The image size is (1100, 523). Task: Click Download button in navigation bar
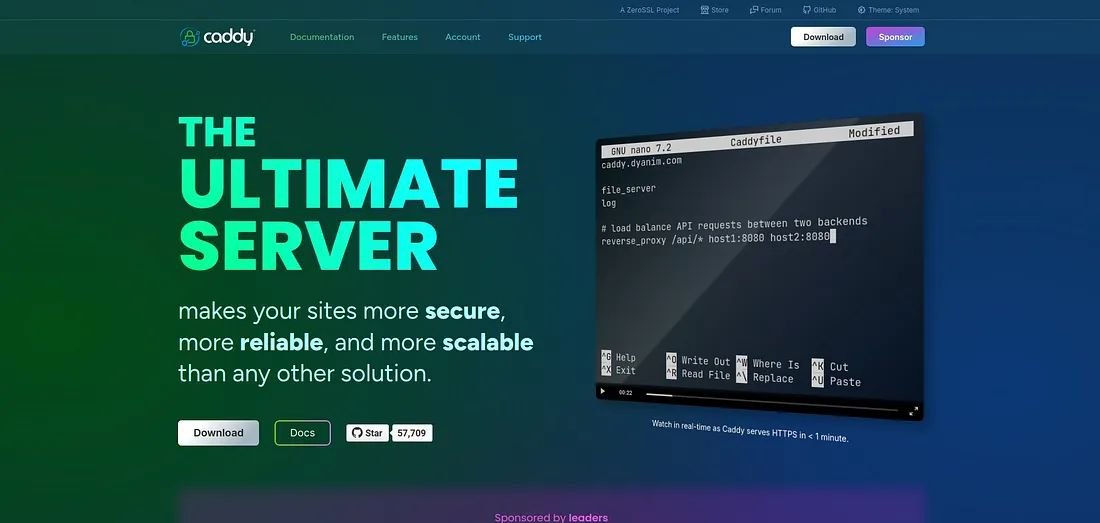pos(823,37)
